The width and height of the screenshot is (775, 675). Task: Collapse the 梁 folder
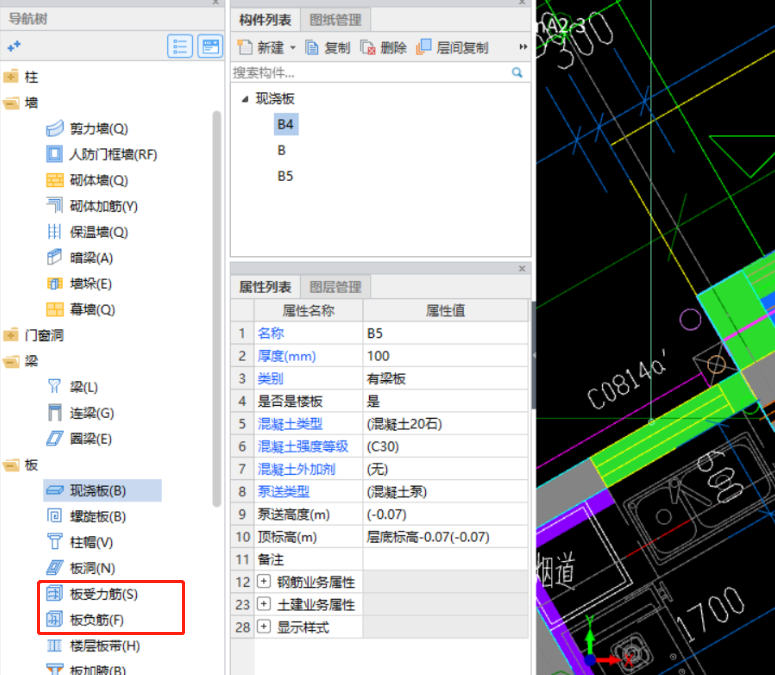point(10,361)
